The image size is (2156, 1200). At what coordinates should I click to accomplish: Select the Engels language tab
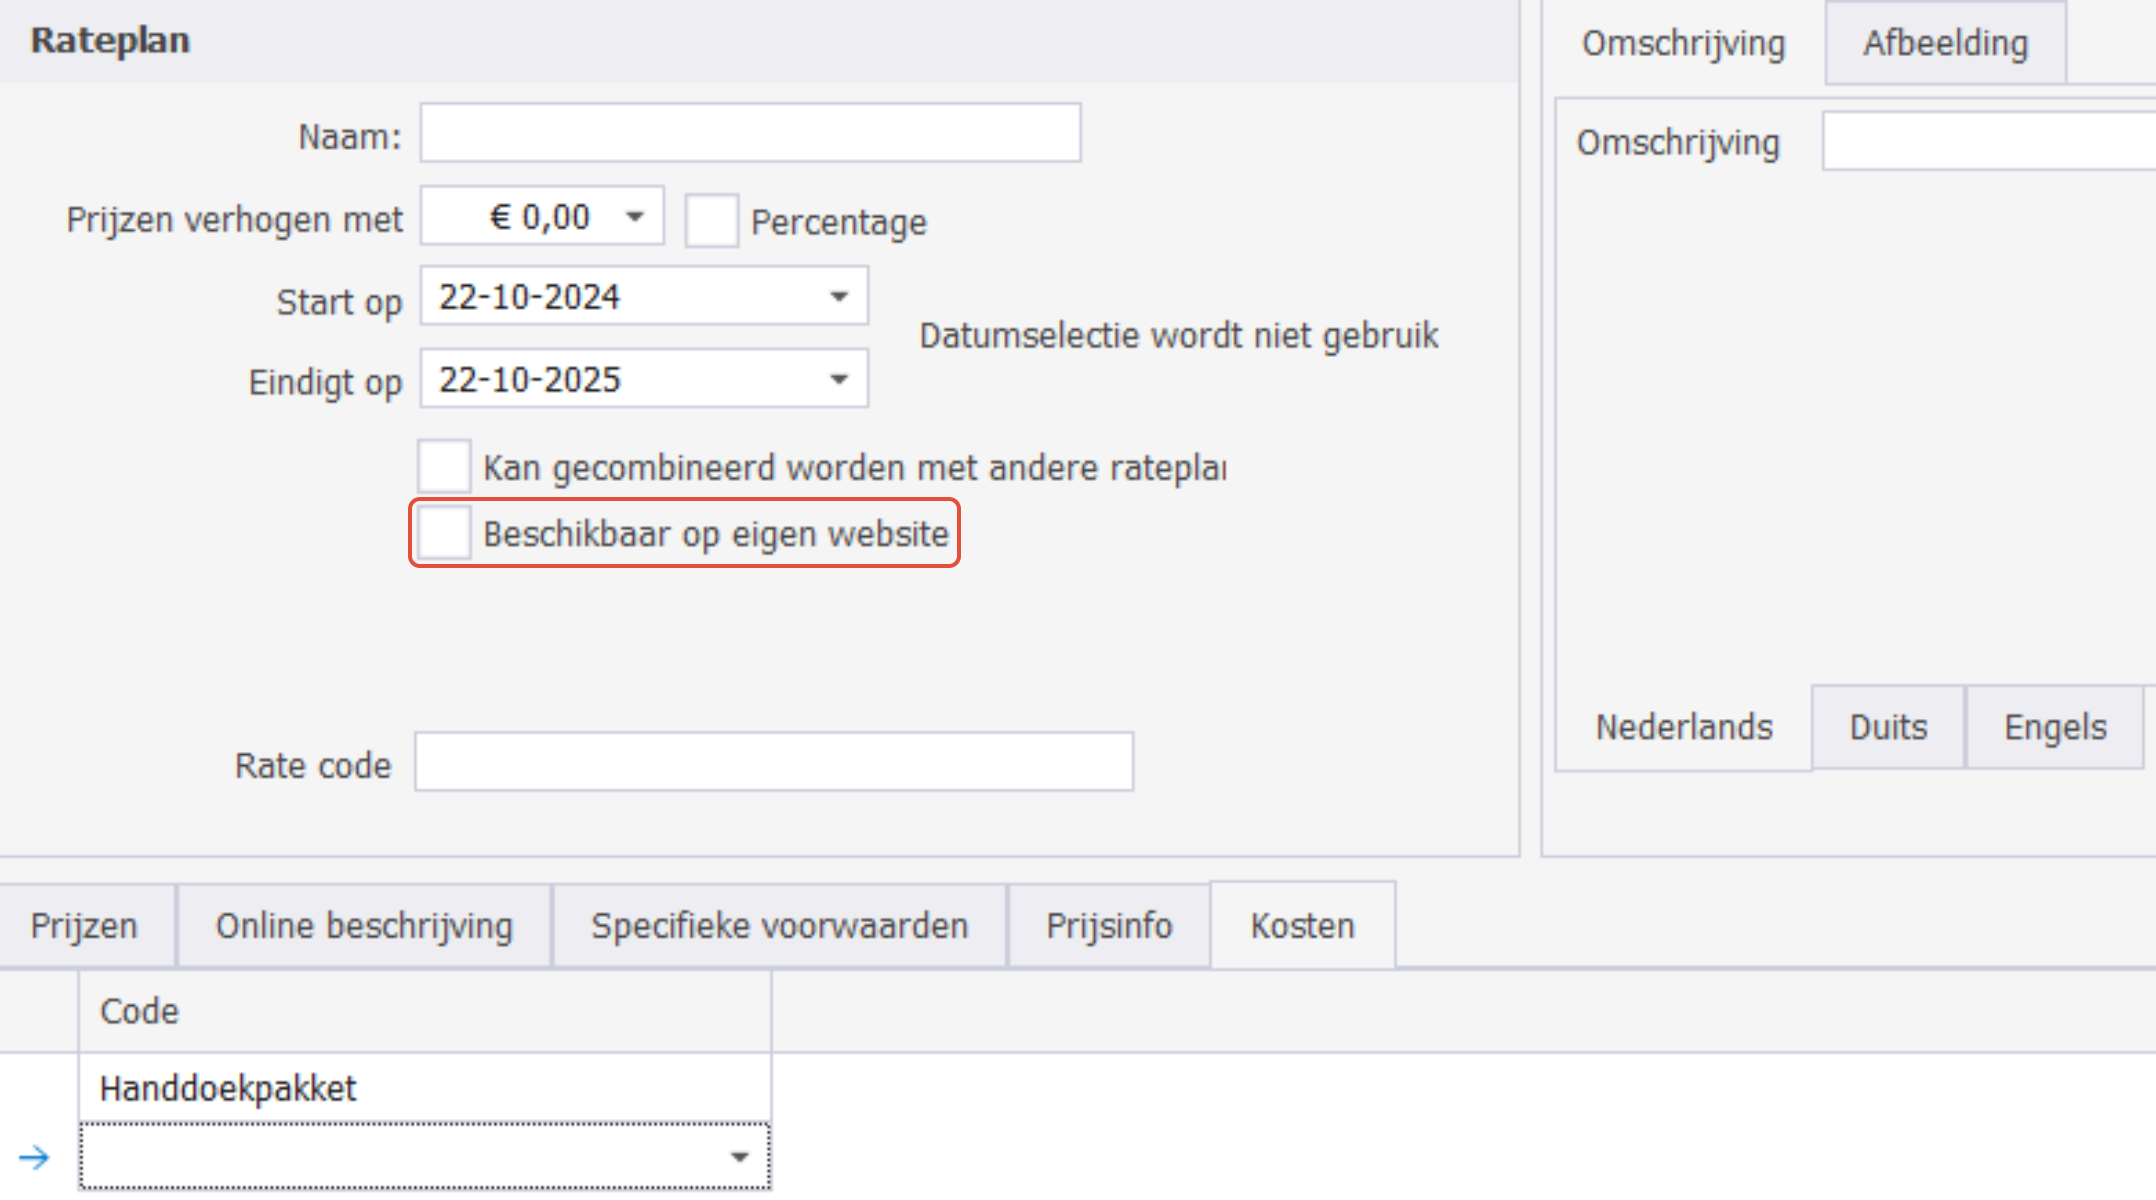tap(2055, 727)
